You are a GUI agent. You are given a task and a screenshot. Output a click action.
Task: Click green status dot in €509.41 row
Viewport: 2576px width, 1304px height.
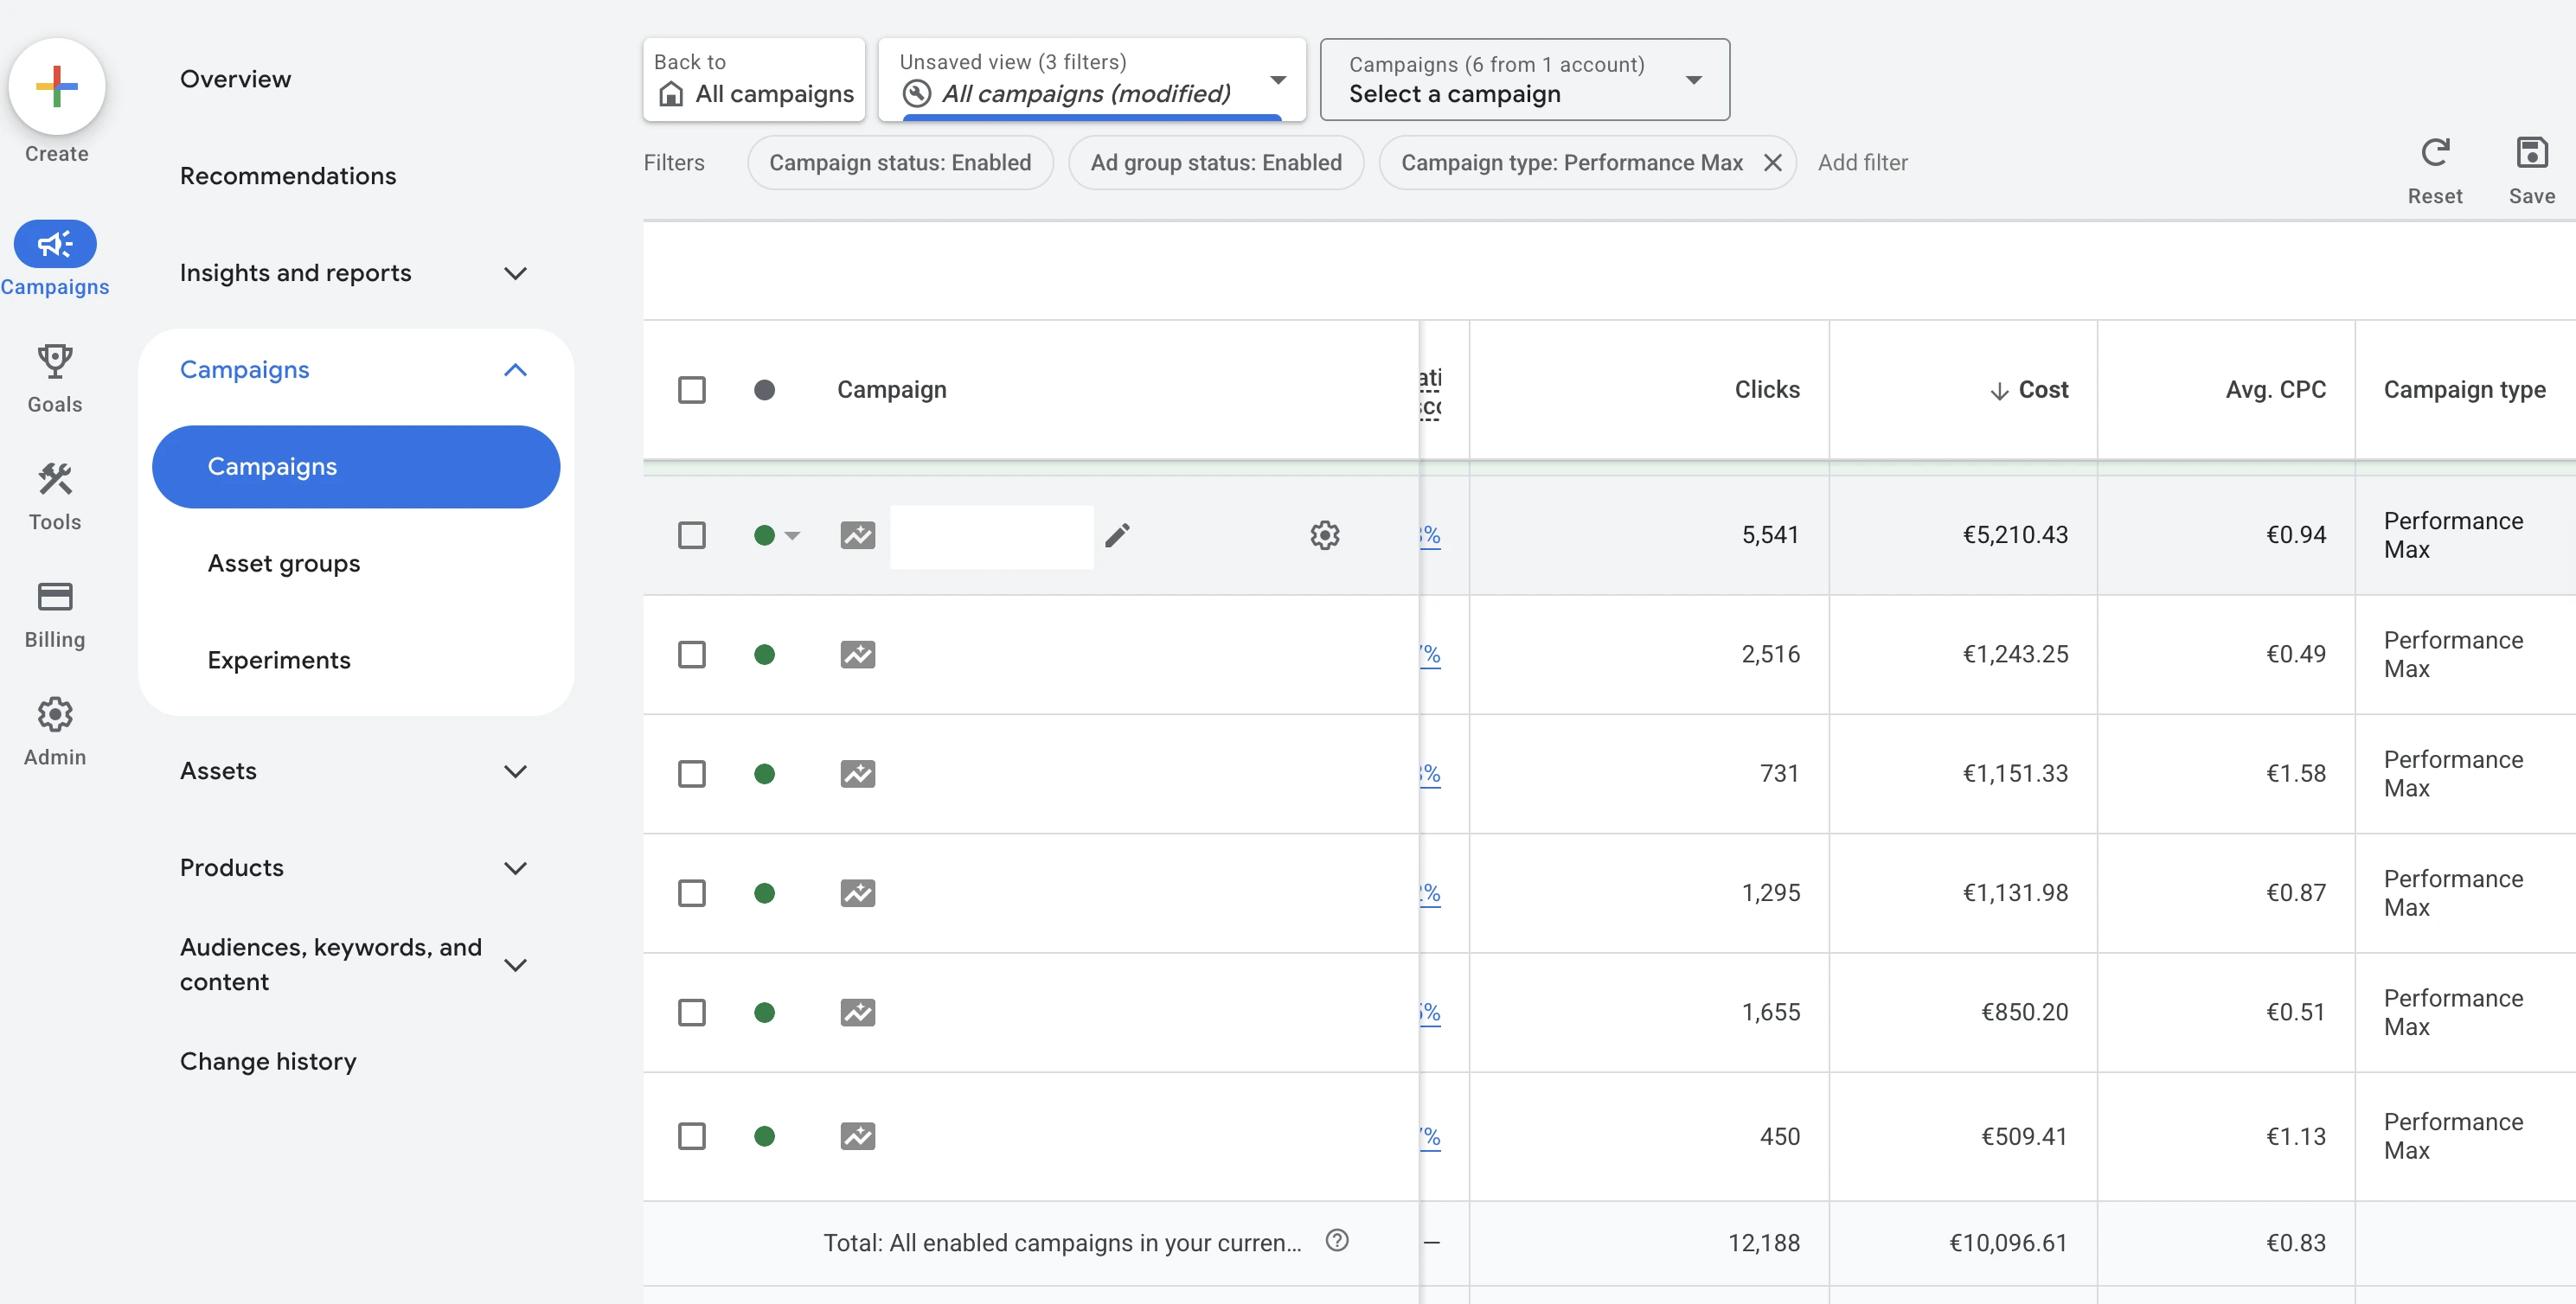pos(764,1135)
